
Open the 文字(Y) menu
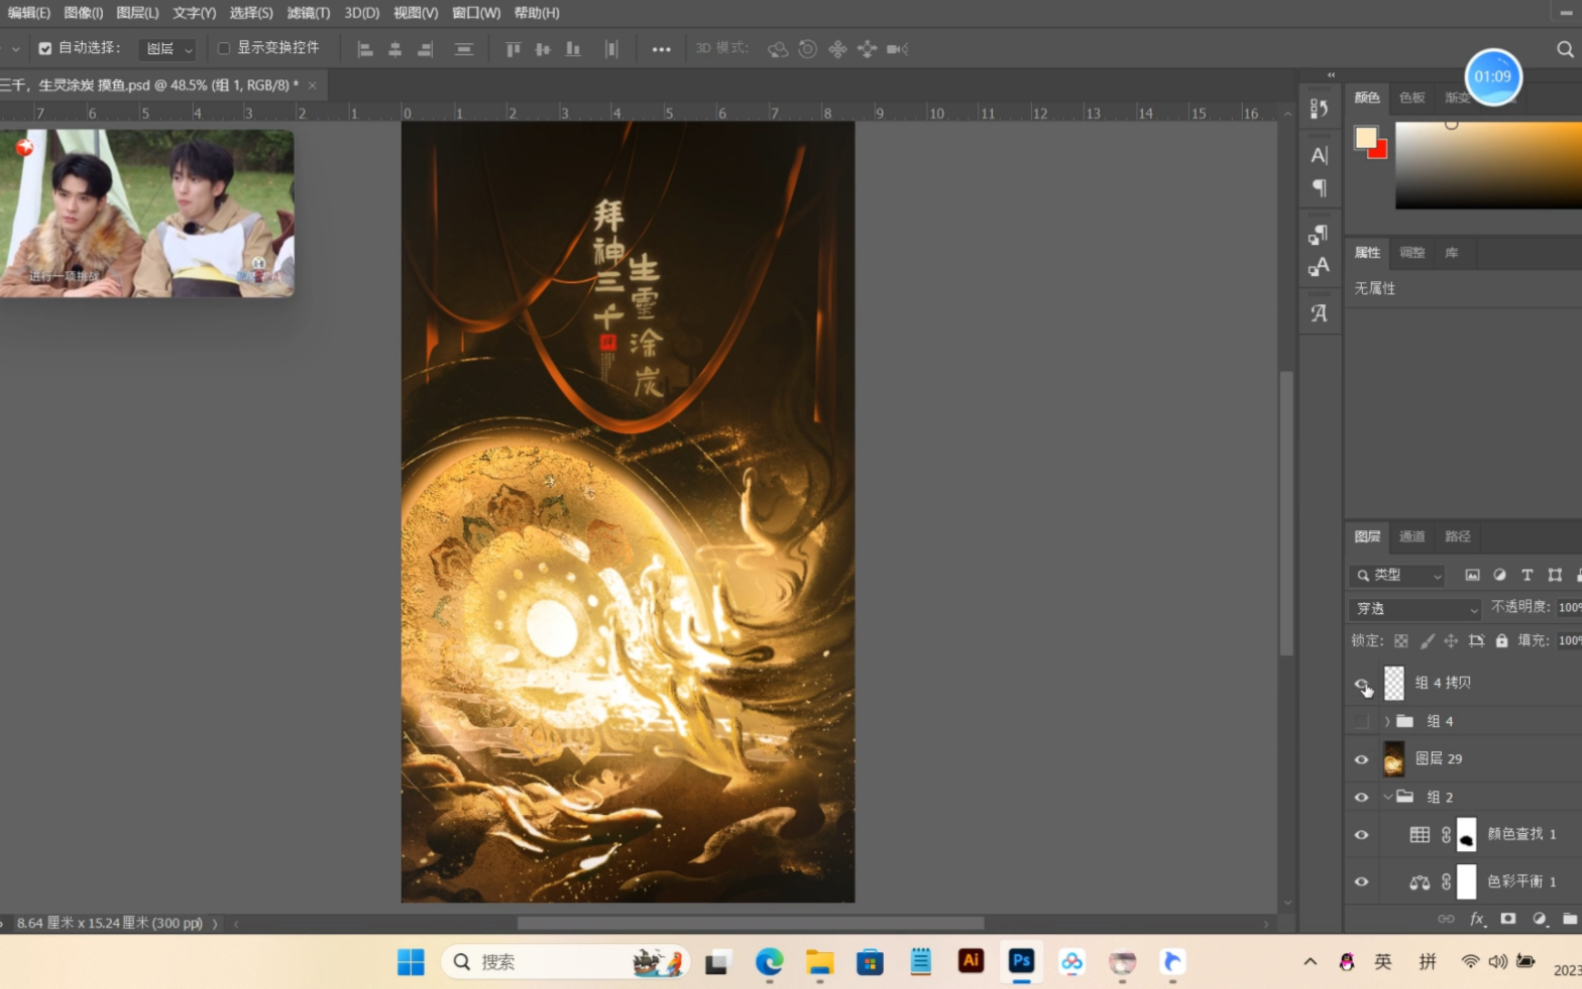coord(194,13)
